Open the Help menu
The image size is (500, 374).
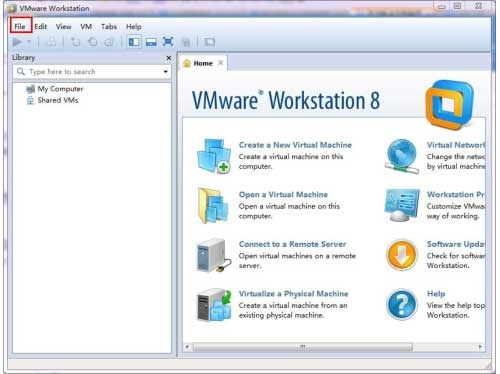coord(133,26)
